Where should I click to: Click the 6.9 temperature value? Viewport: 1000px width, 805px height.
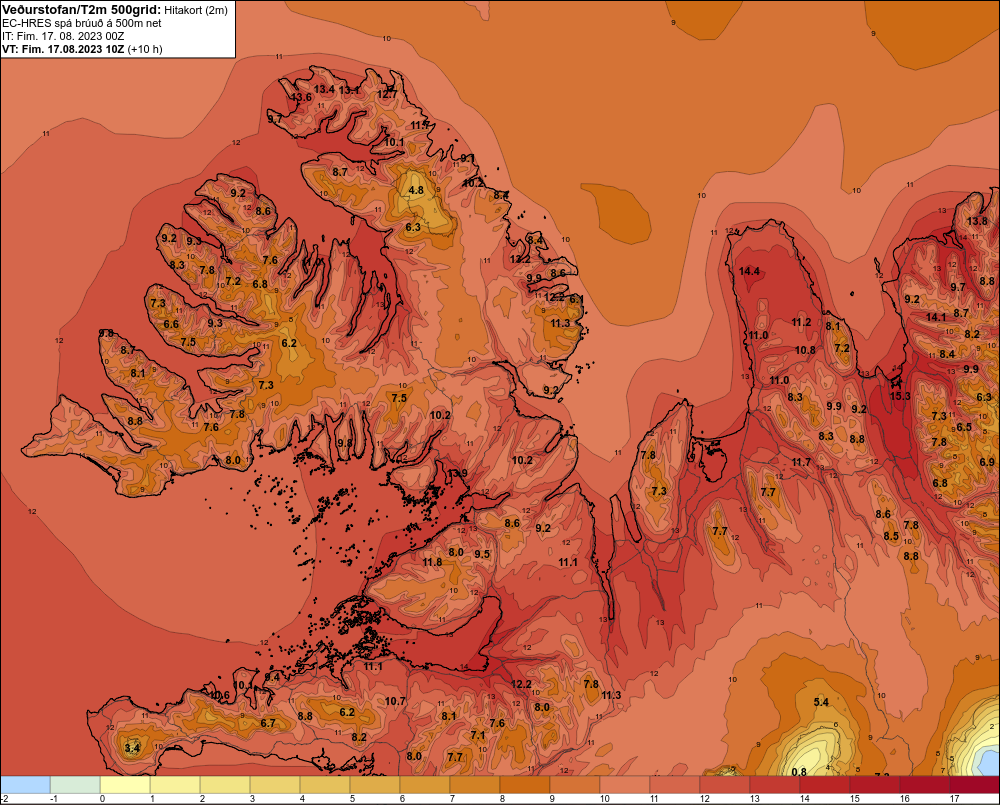point(987,462)
